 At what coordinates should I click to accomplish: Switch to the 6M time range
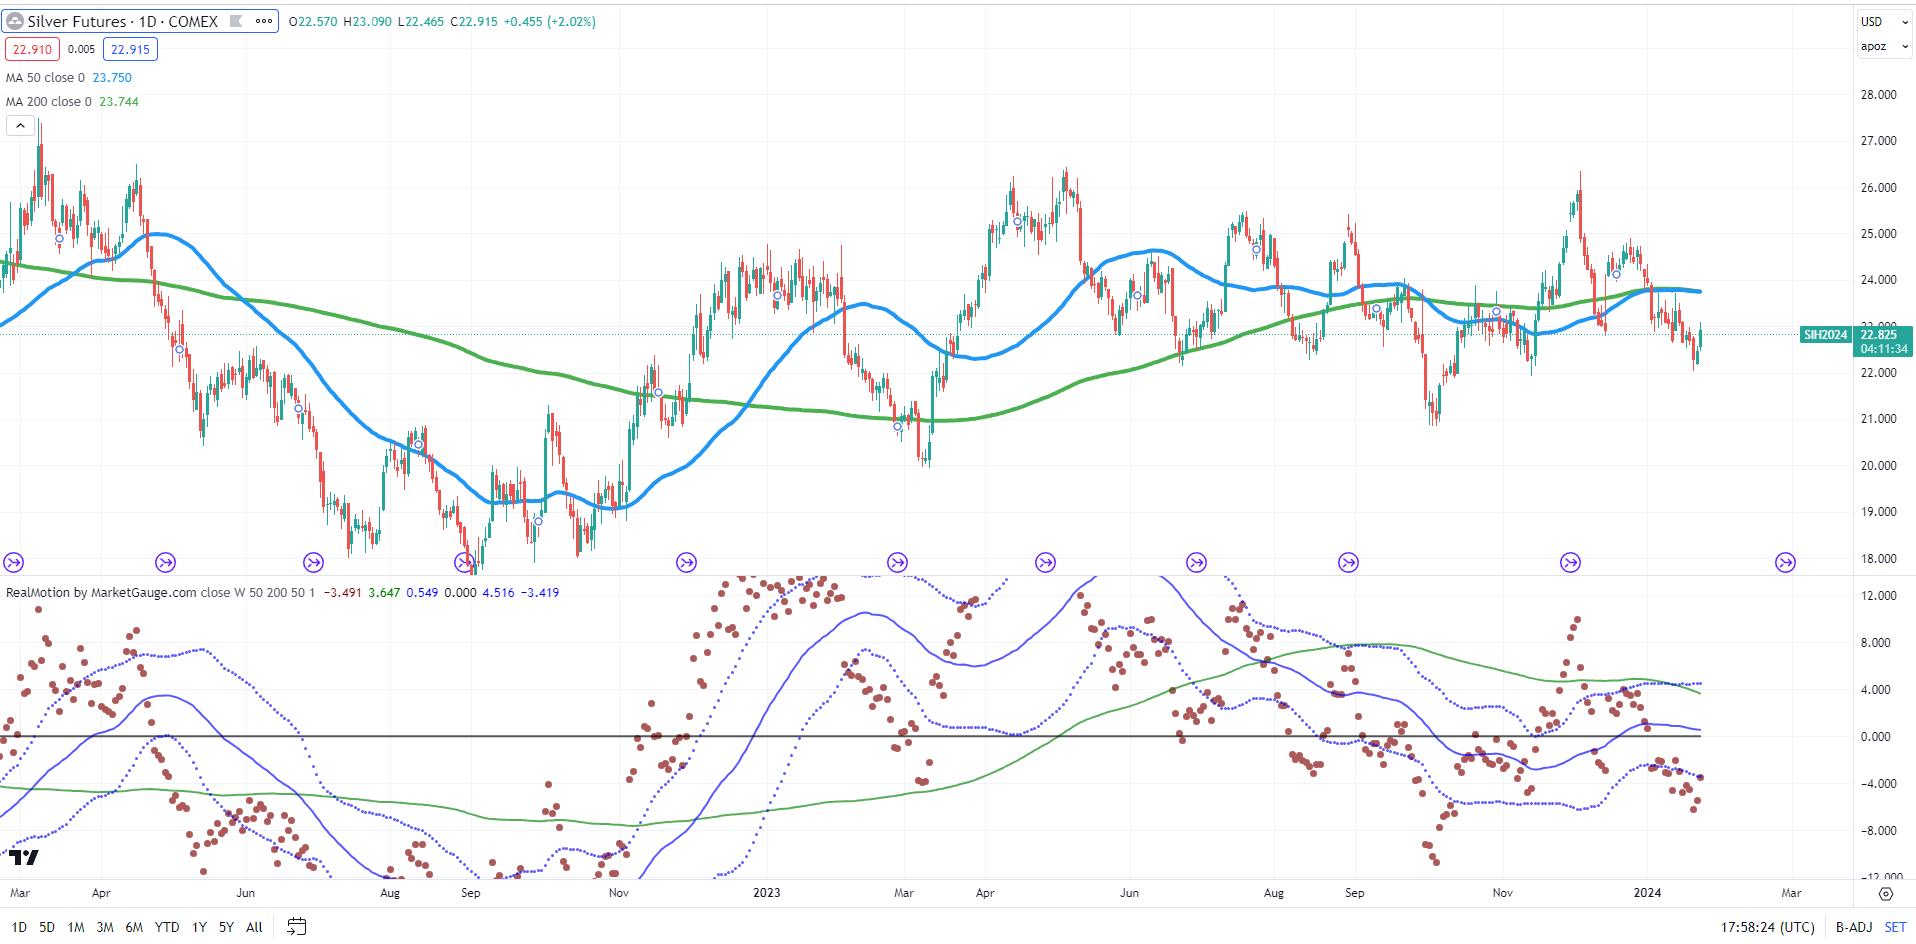click(134, 927)
